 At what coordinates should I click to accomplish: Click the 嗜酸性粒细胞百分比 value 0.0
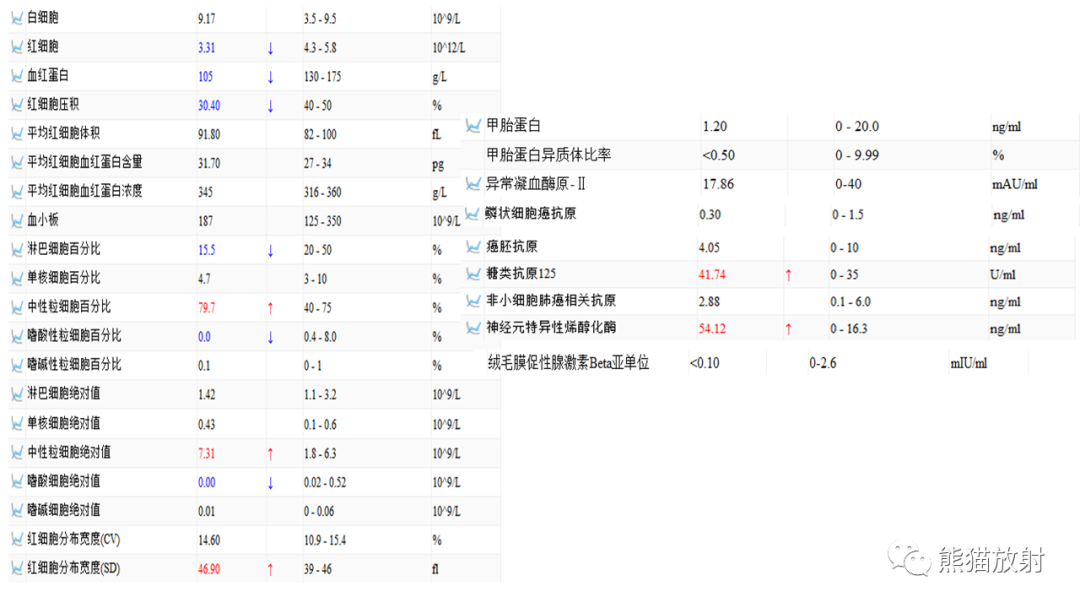[204, 337]
